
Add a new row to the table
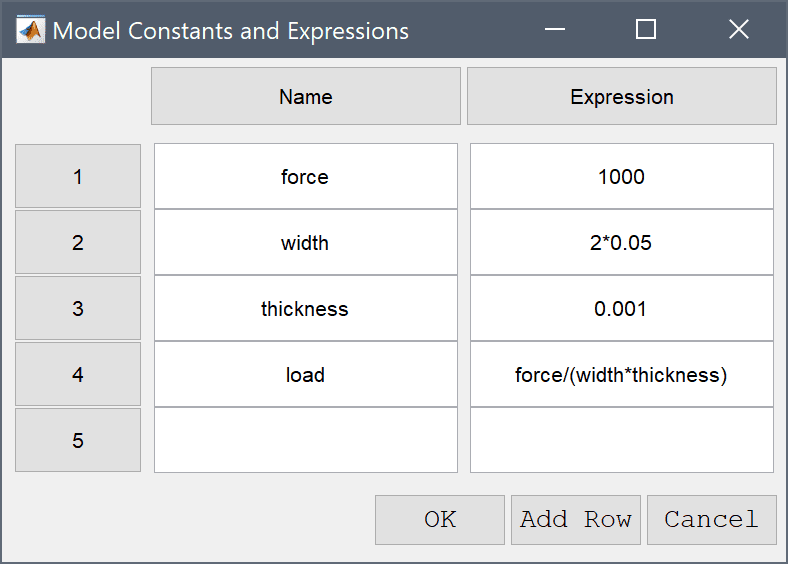[x=576, y=520]
